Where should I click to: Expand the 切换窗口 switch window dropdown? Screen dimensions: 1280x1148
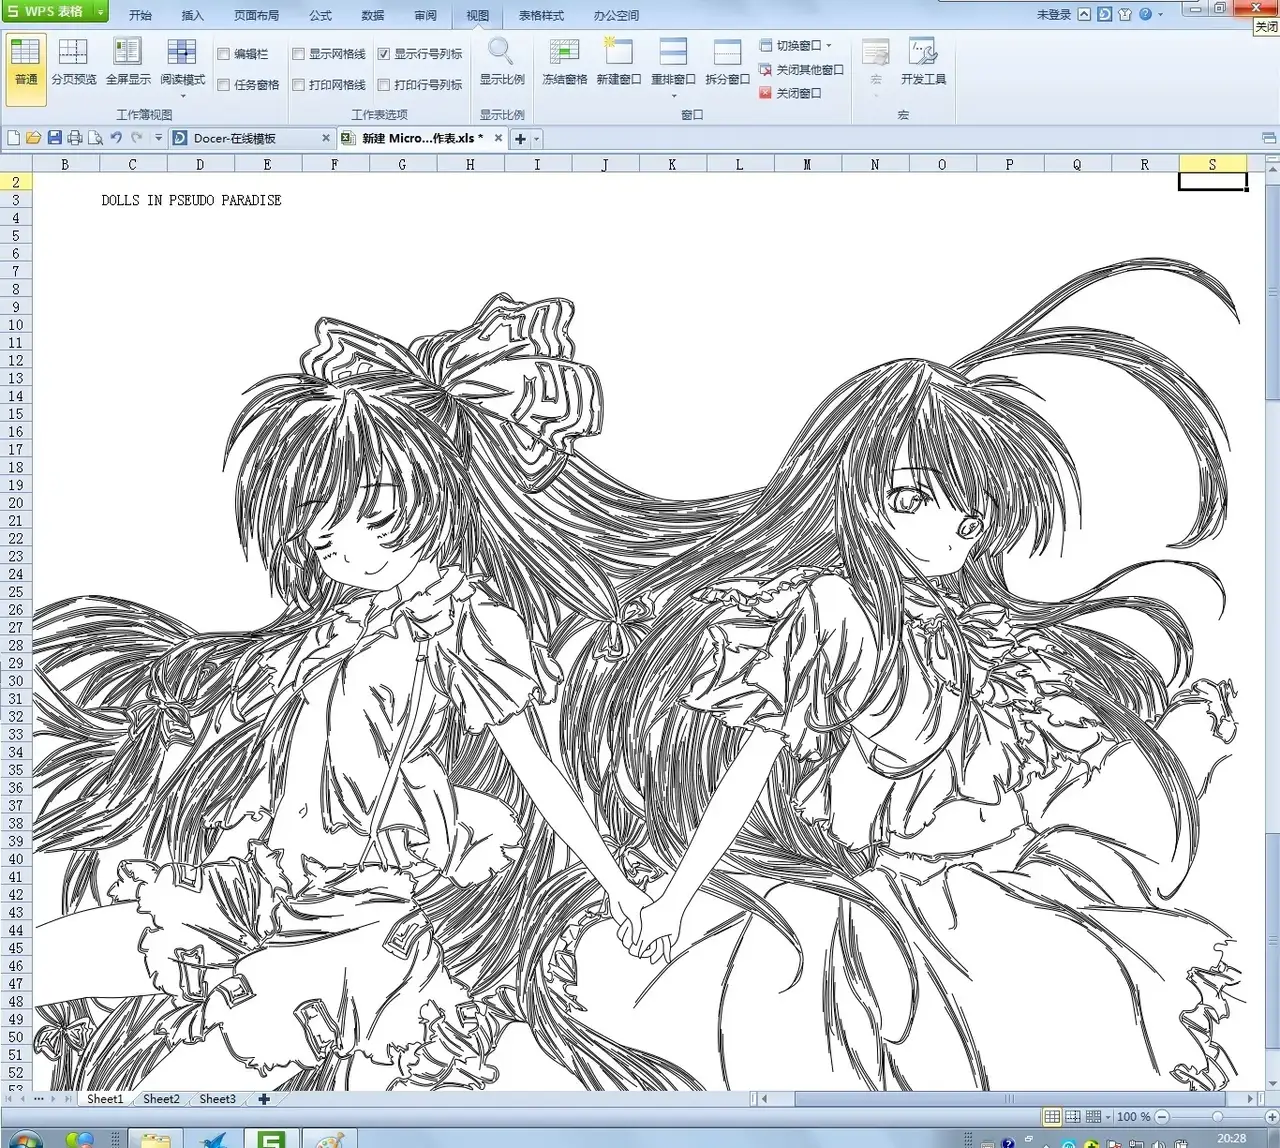click(828, 45)
